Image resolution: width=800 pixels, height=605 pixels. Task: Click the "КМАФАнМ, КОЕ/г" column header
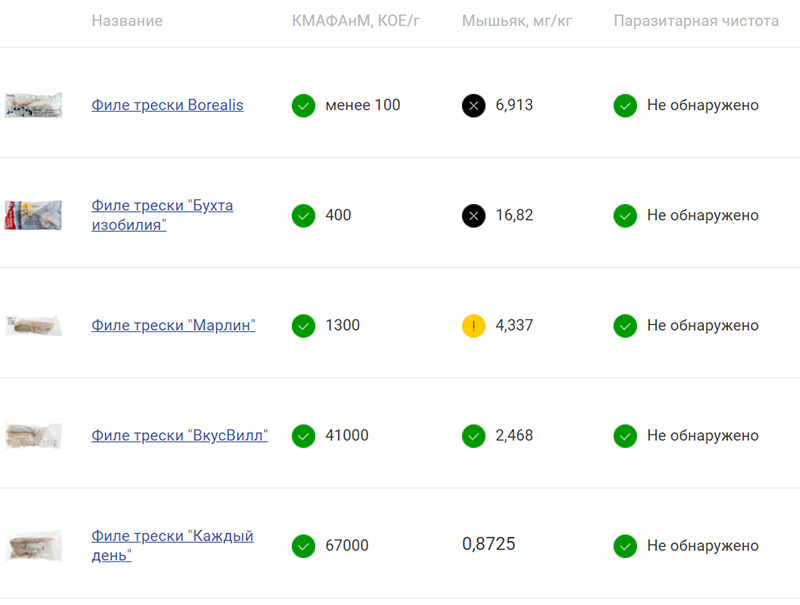coord(356,21)
